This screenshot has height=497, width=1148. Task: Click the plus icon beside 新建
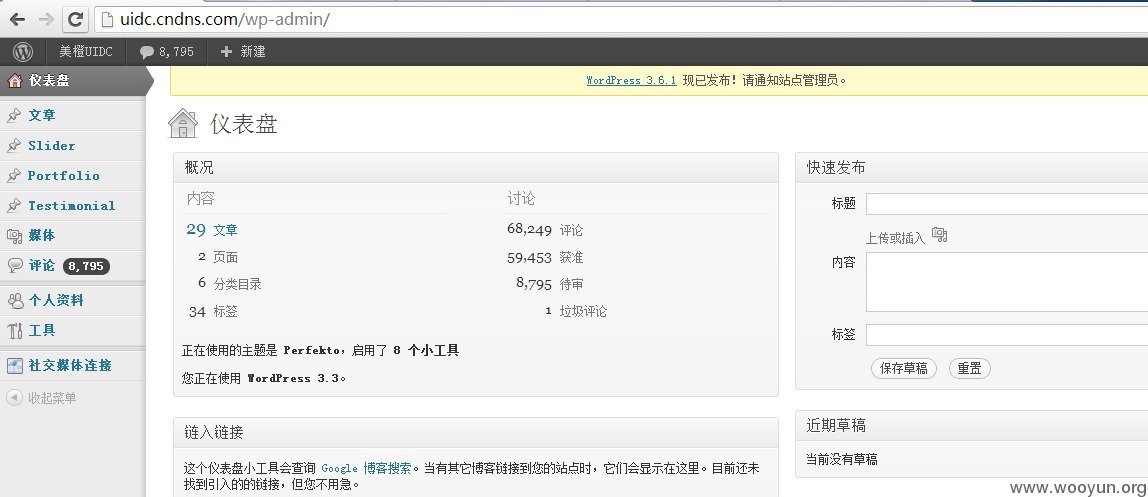tap(226, 52)
